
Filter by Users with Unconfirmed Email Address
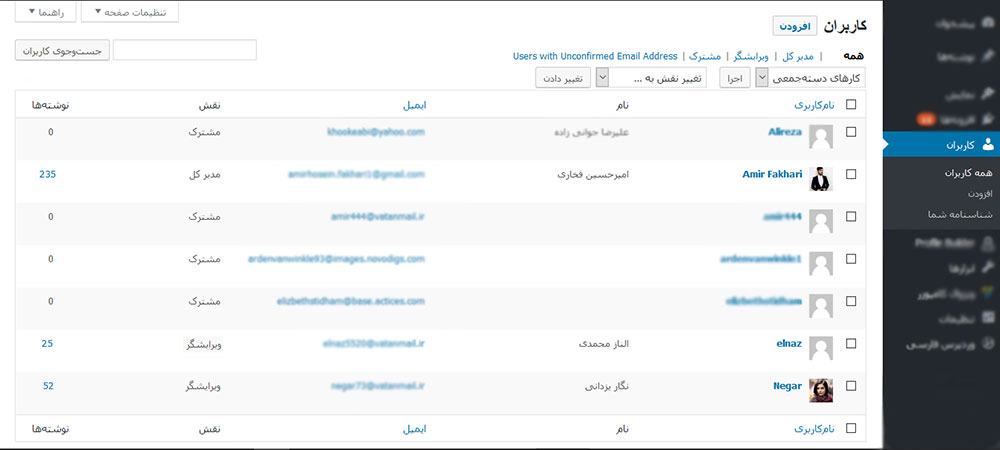pyautogui.click(x=595, y=56)
